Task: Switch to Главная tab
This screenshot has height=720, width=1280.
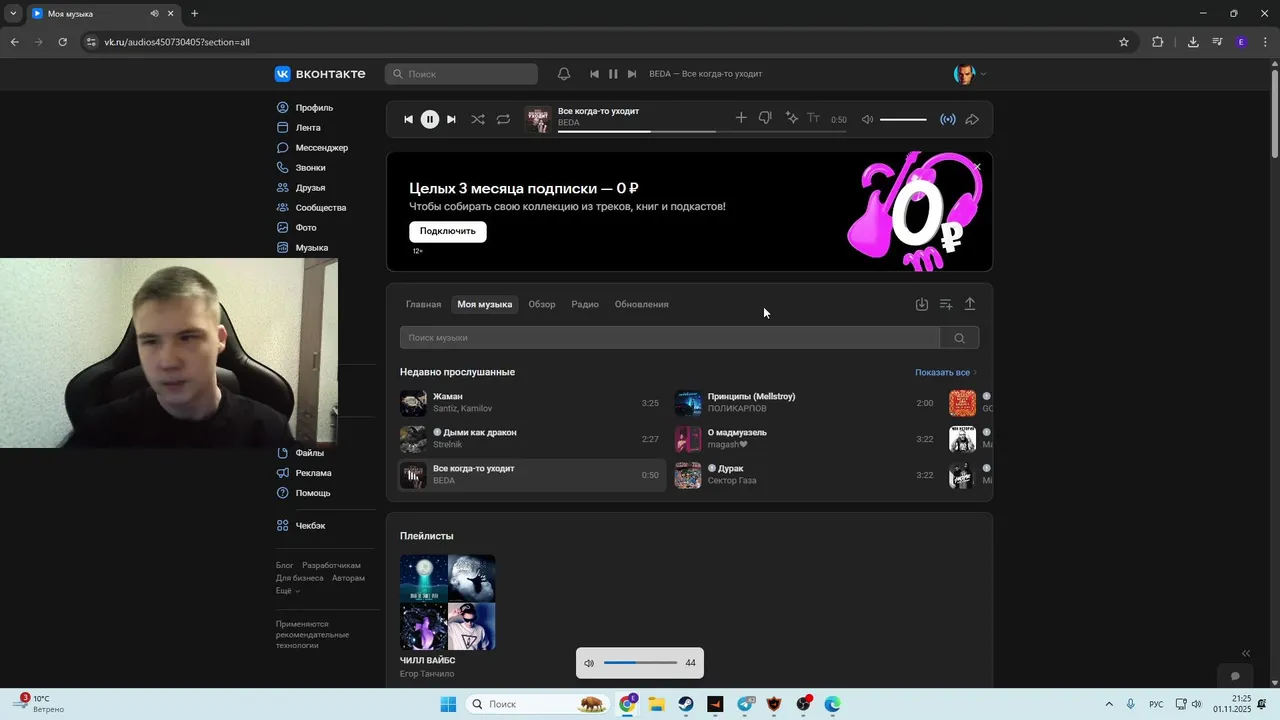Action: 423,304
